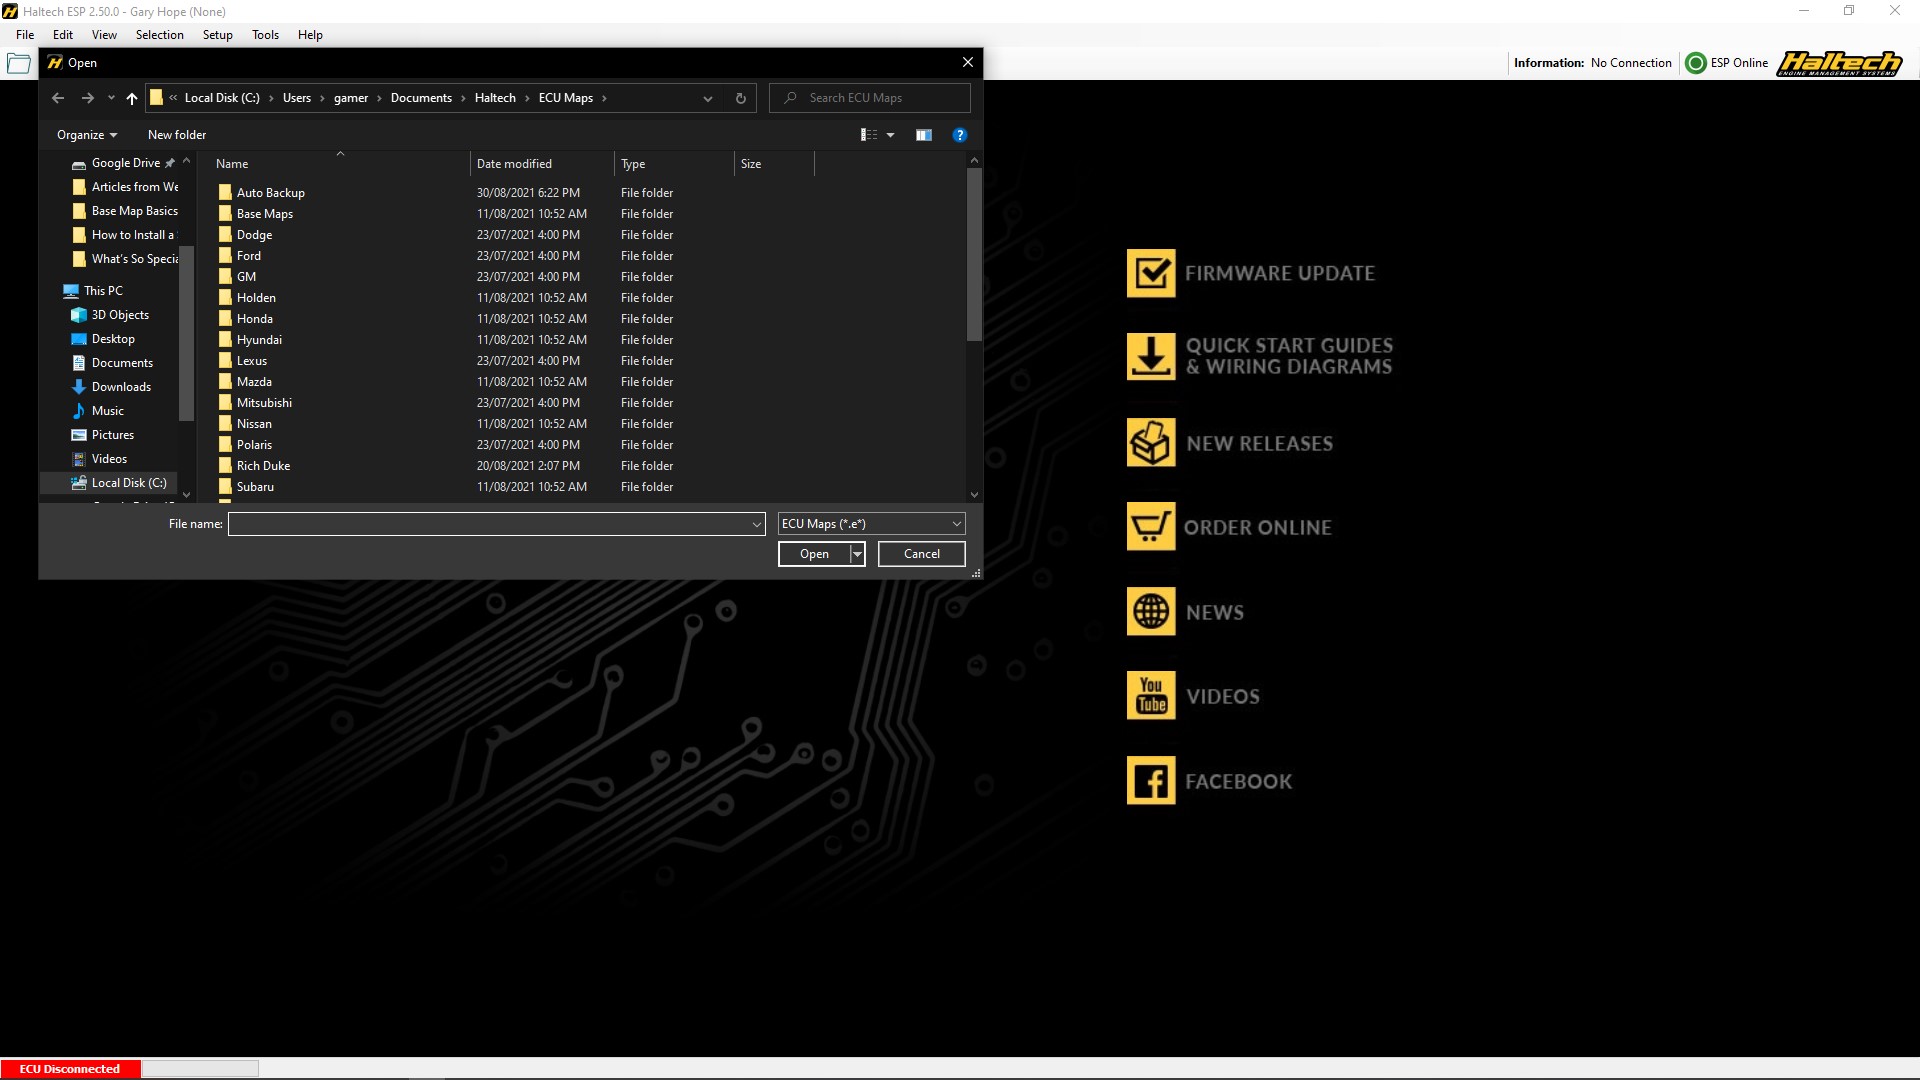Open the dialog's help question mark icon
The width and height of the screenshot is (1920, 1080).
[960, 135]
